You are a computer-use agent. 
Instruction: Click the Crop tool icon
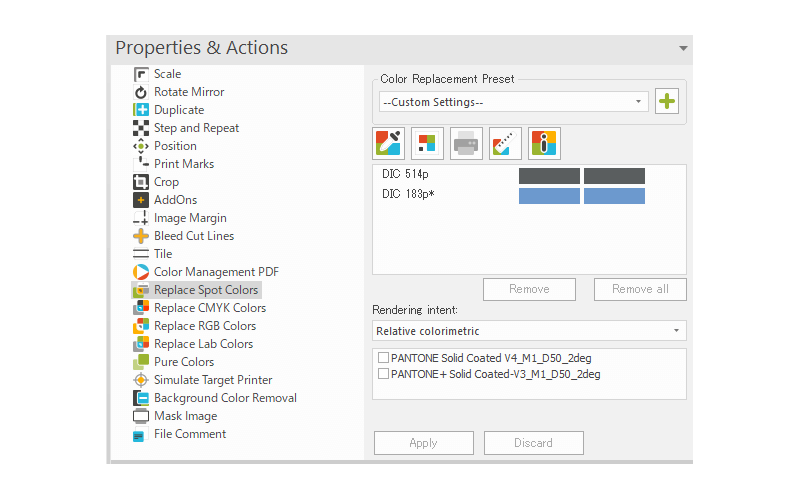[x=141, y=182]
